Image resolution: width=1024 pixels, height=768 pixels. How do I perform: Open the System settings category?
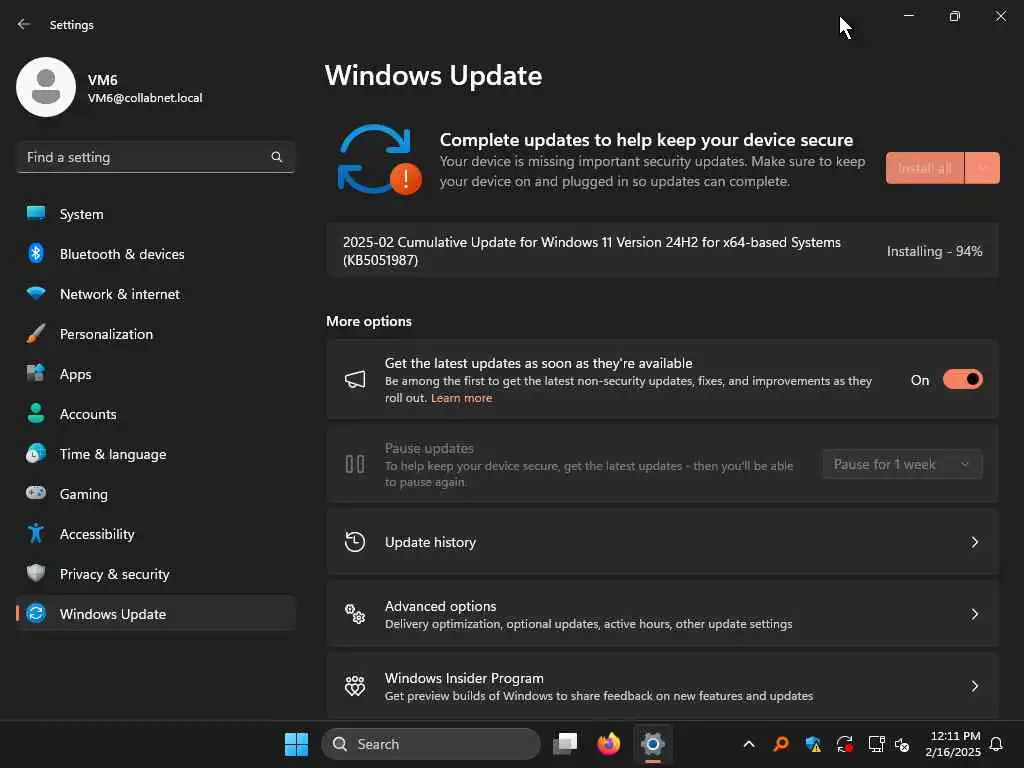coord(156,214)
